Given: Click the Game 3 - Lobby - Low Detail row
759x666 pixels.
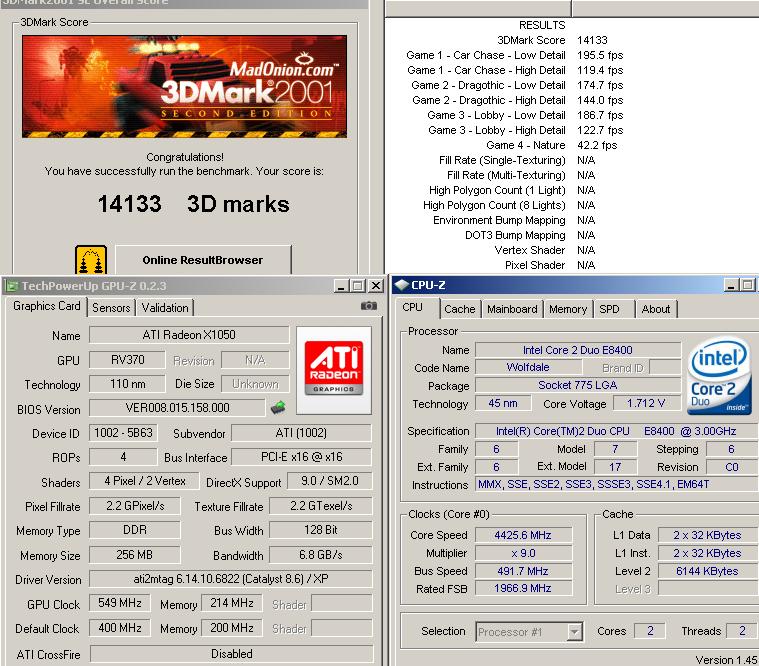Looking at the screenshot, I should [x=525, y=115].
